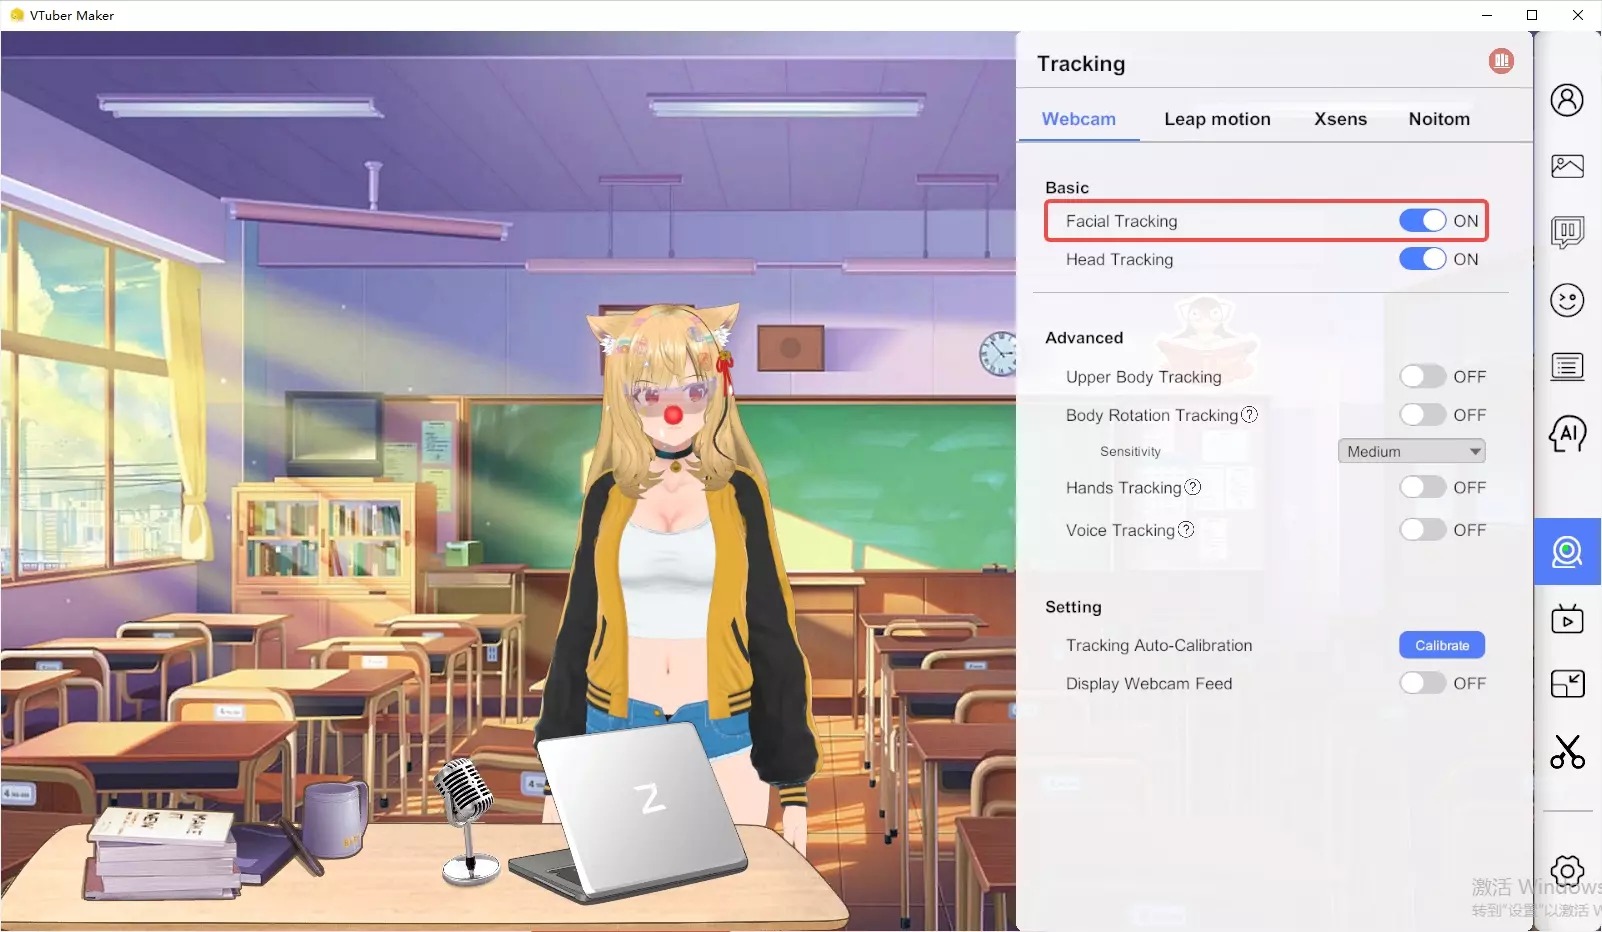Click the Sensitivity label text
The image size is (1602, 932).
coord(1130,451)
